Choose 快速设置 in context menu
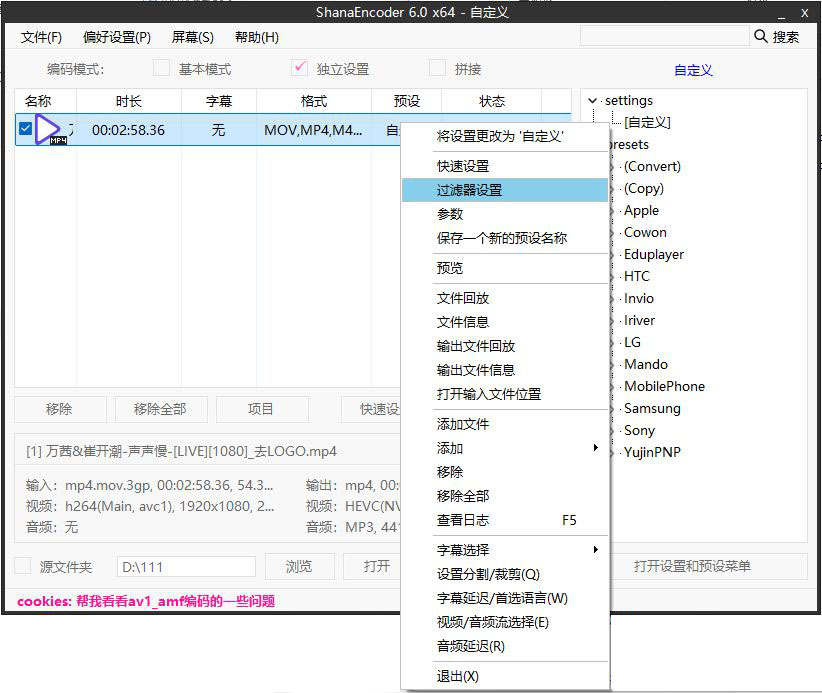This screenshot has width=822, height=693. [x=505, y=166]
